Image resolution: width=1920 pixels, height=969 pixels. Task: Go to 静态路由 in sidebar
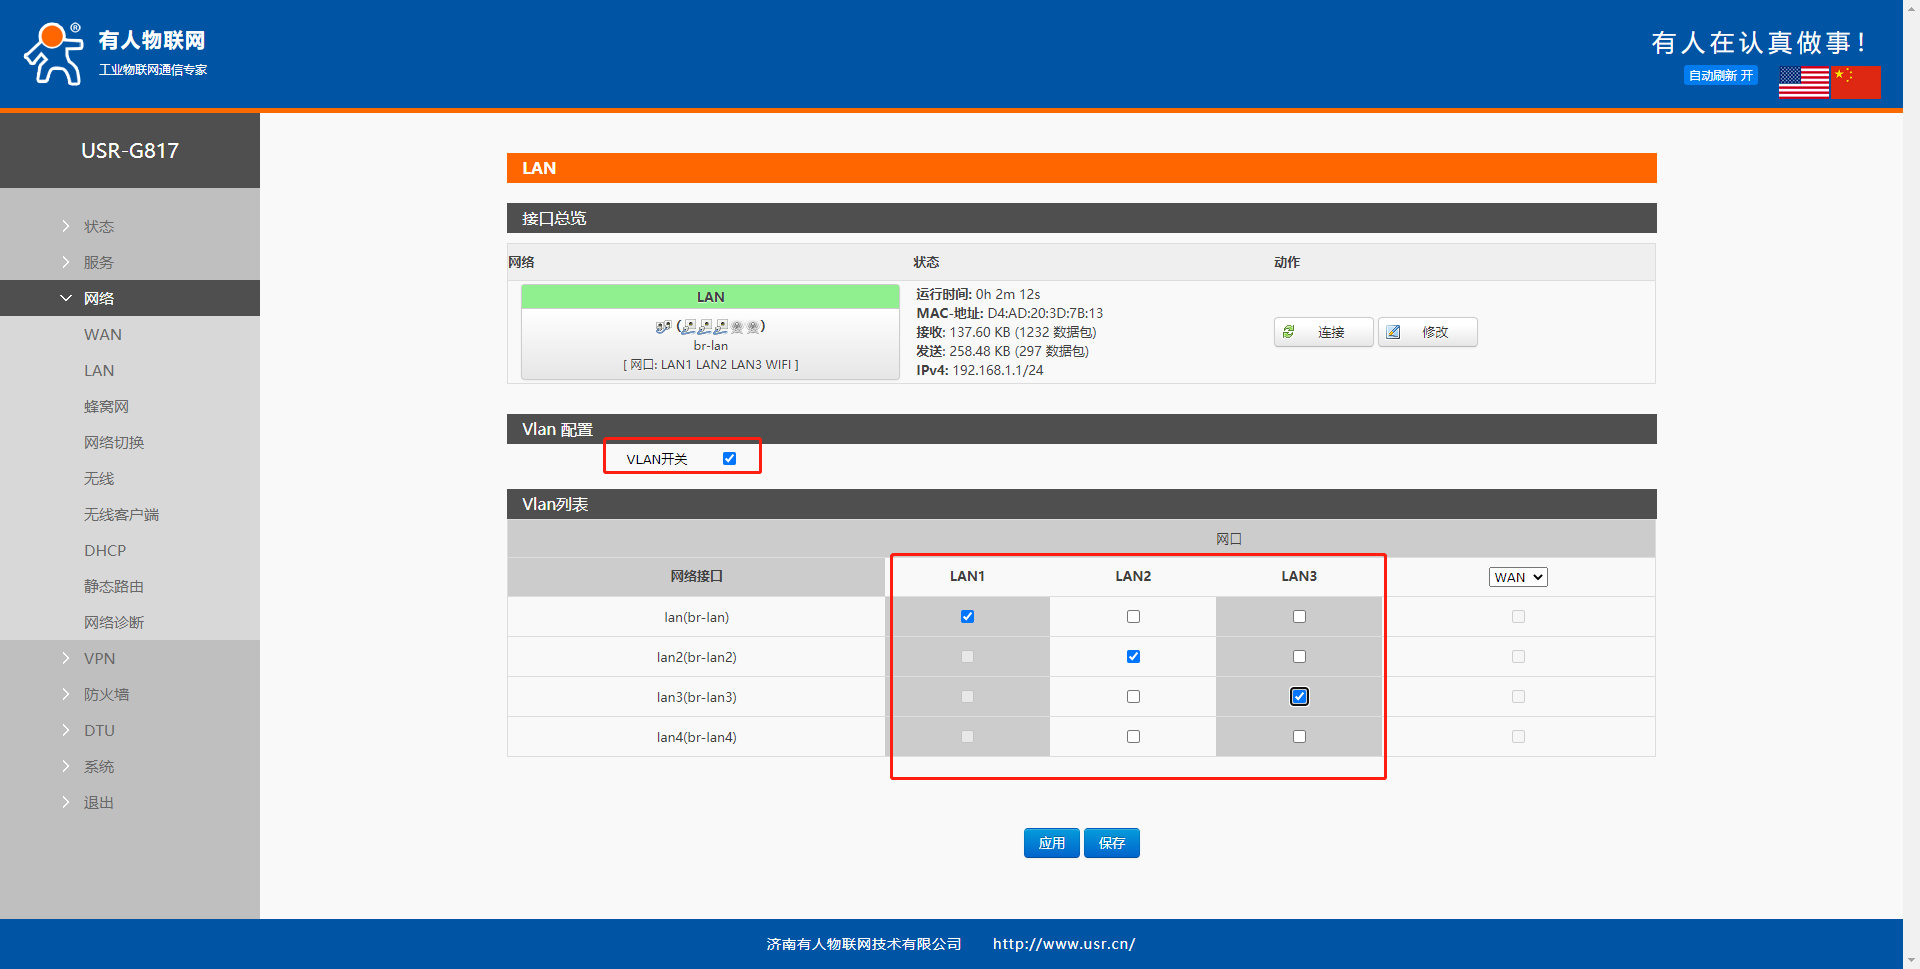[114, 587]
